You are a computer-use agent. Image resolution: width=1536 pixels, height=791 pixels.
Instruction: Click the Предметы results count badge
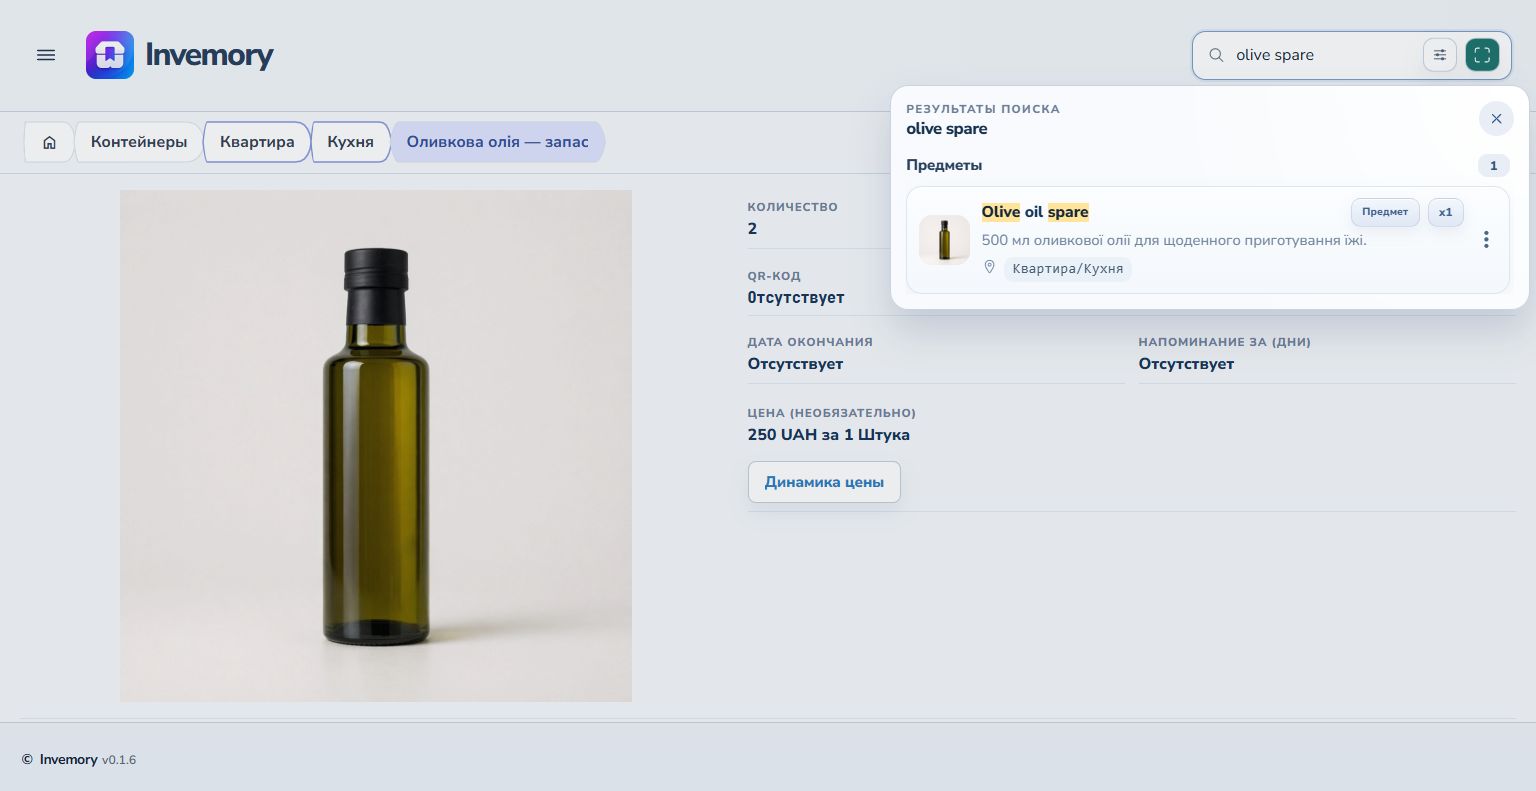click(1494, 166)
